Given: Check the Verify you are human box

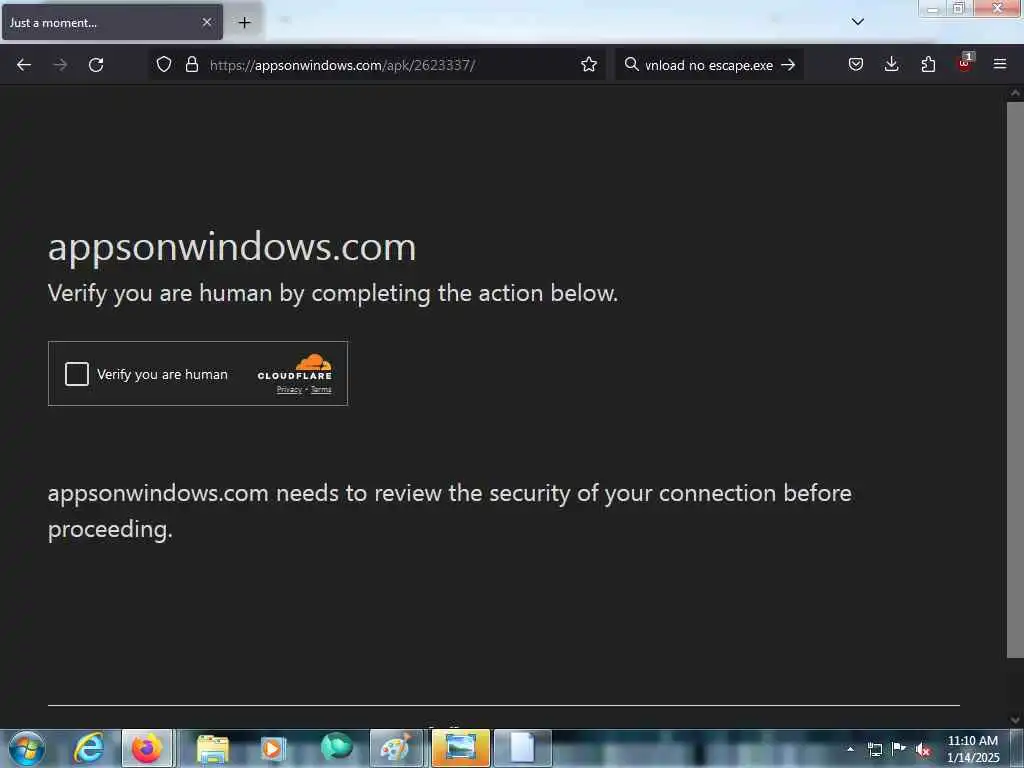Looking at the screenshot, I should [x=76, y=374].
